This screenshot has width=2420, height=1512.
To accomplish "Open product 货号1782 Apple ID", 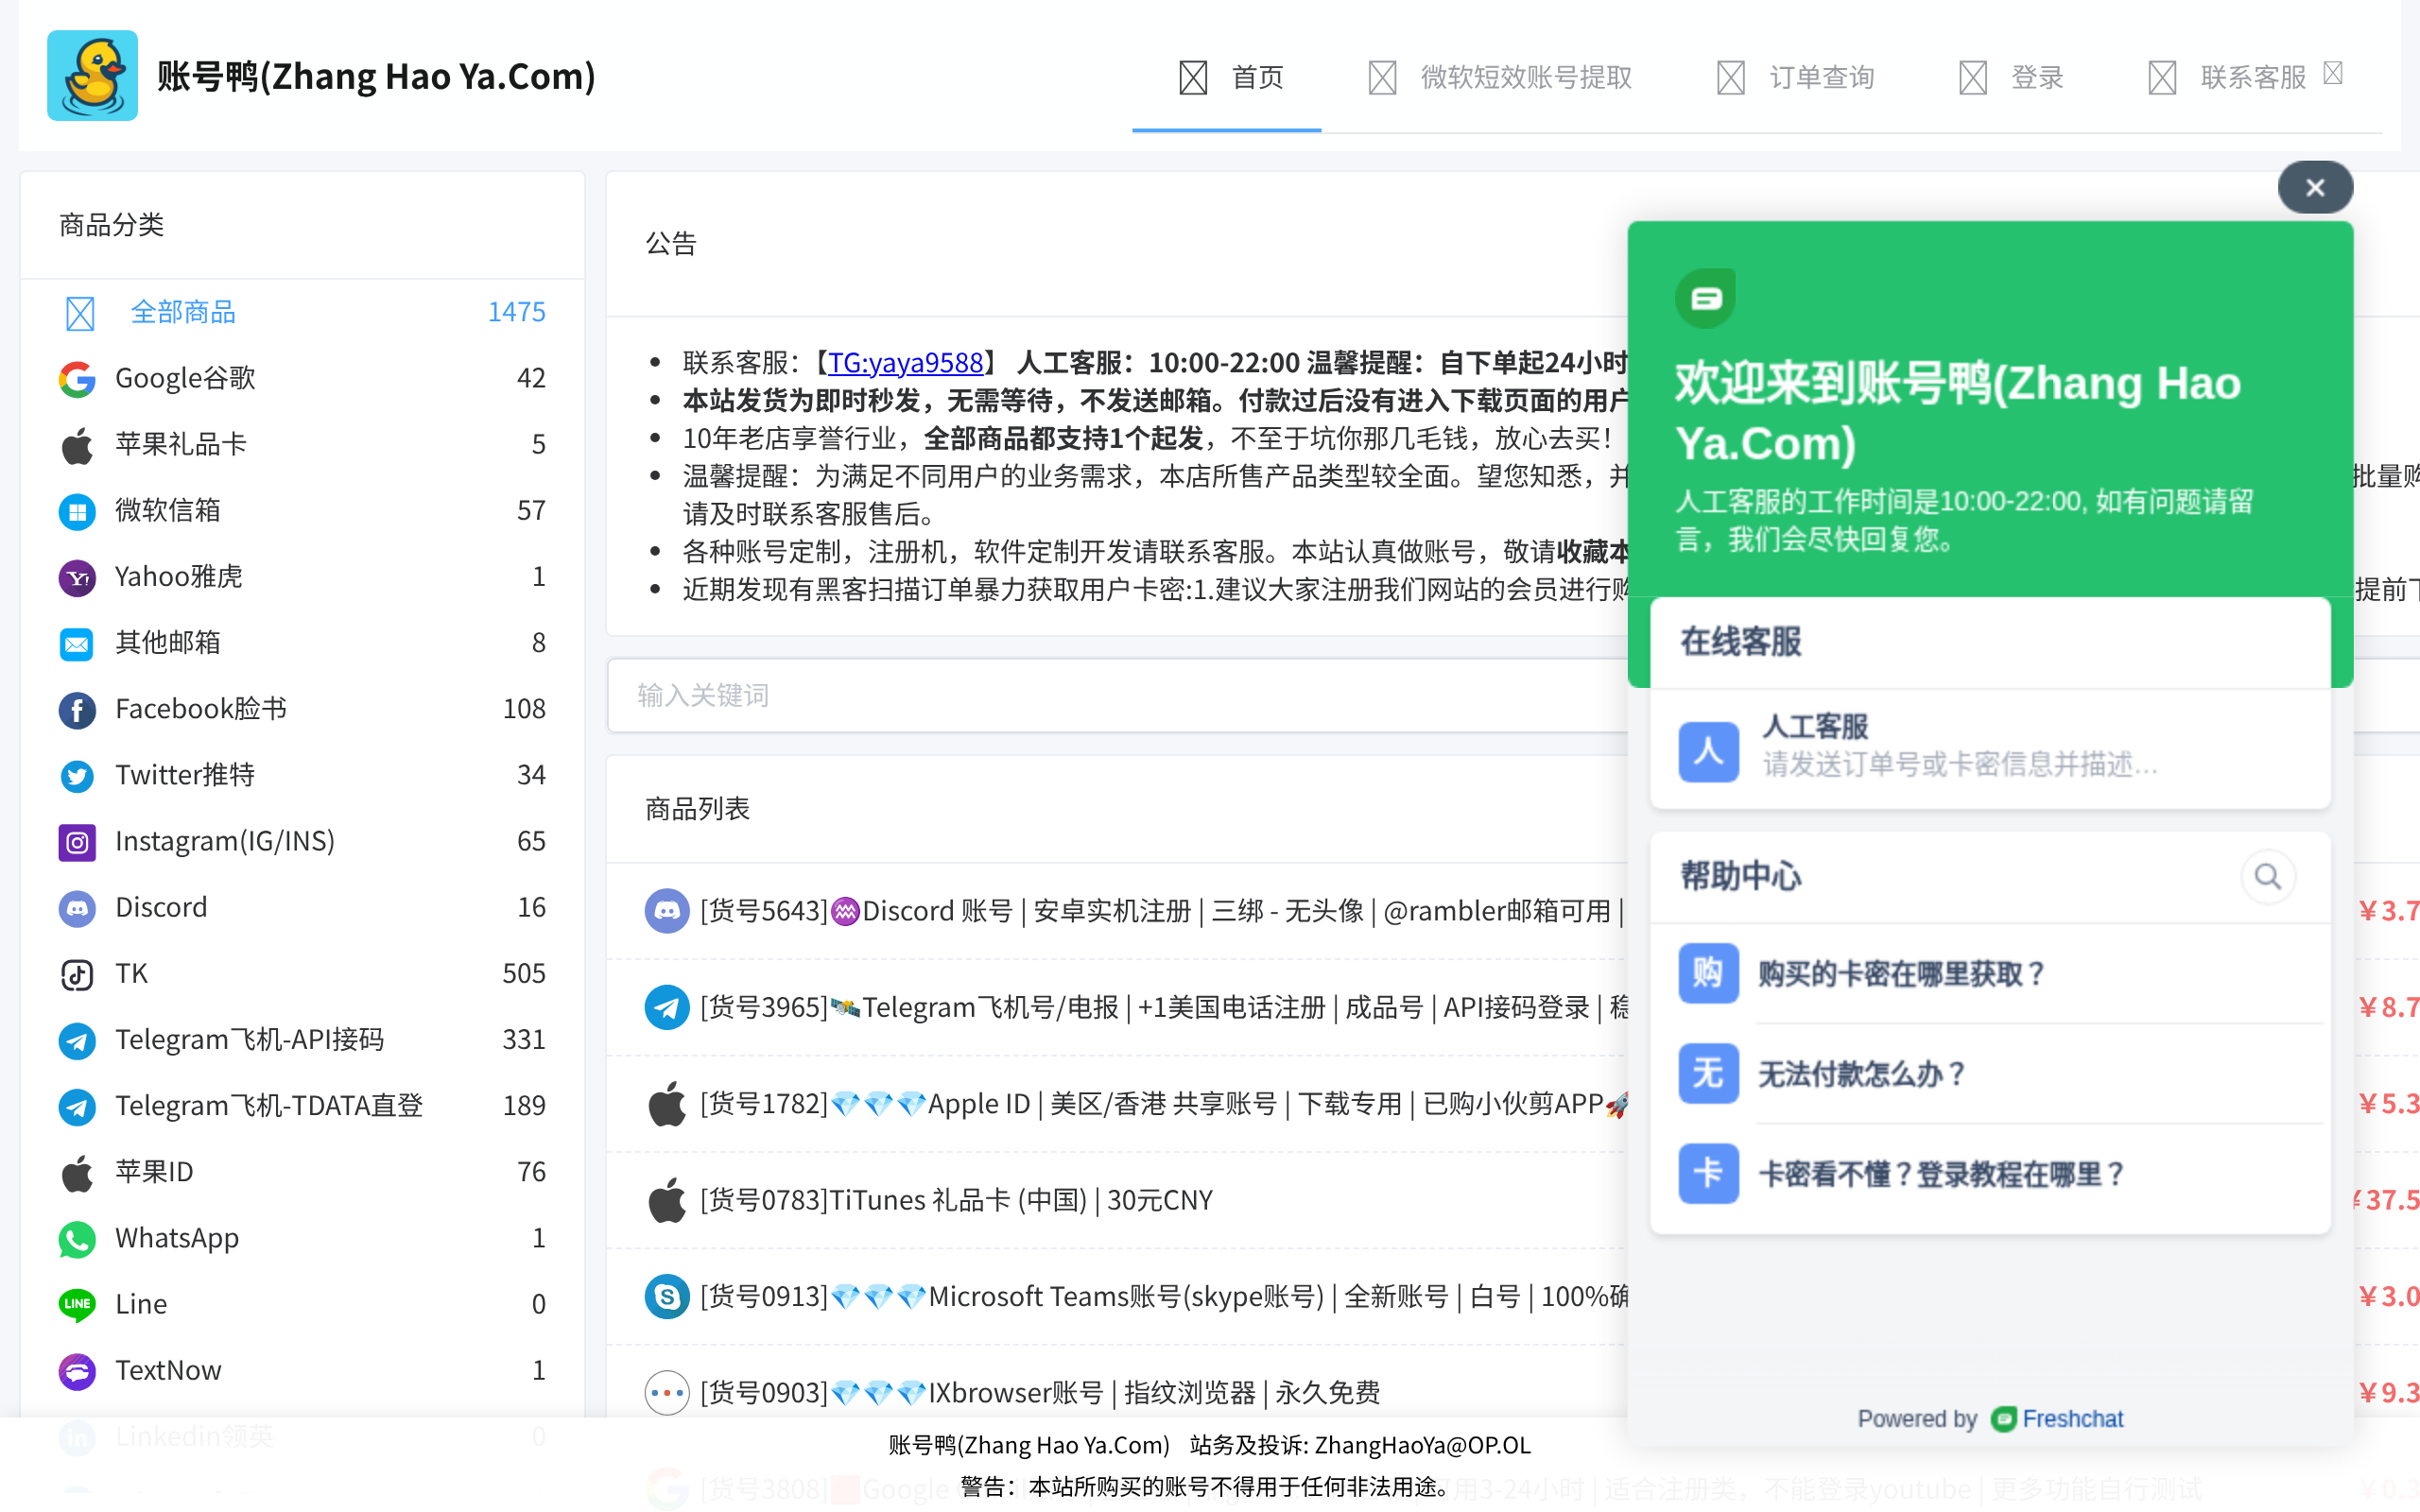I will 1164,1104.
